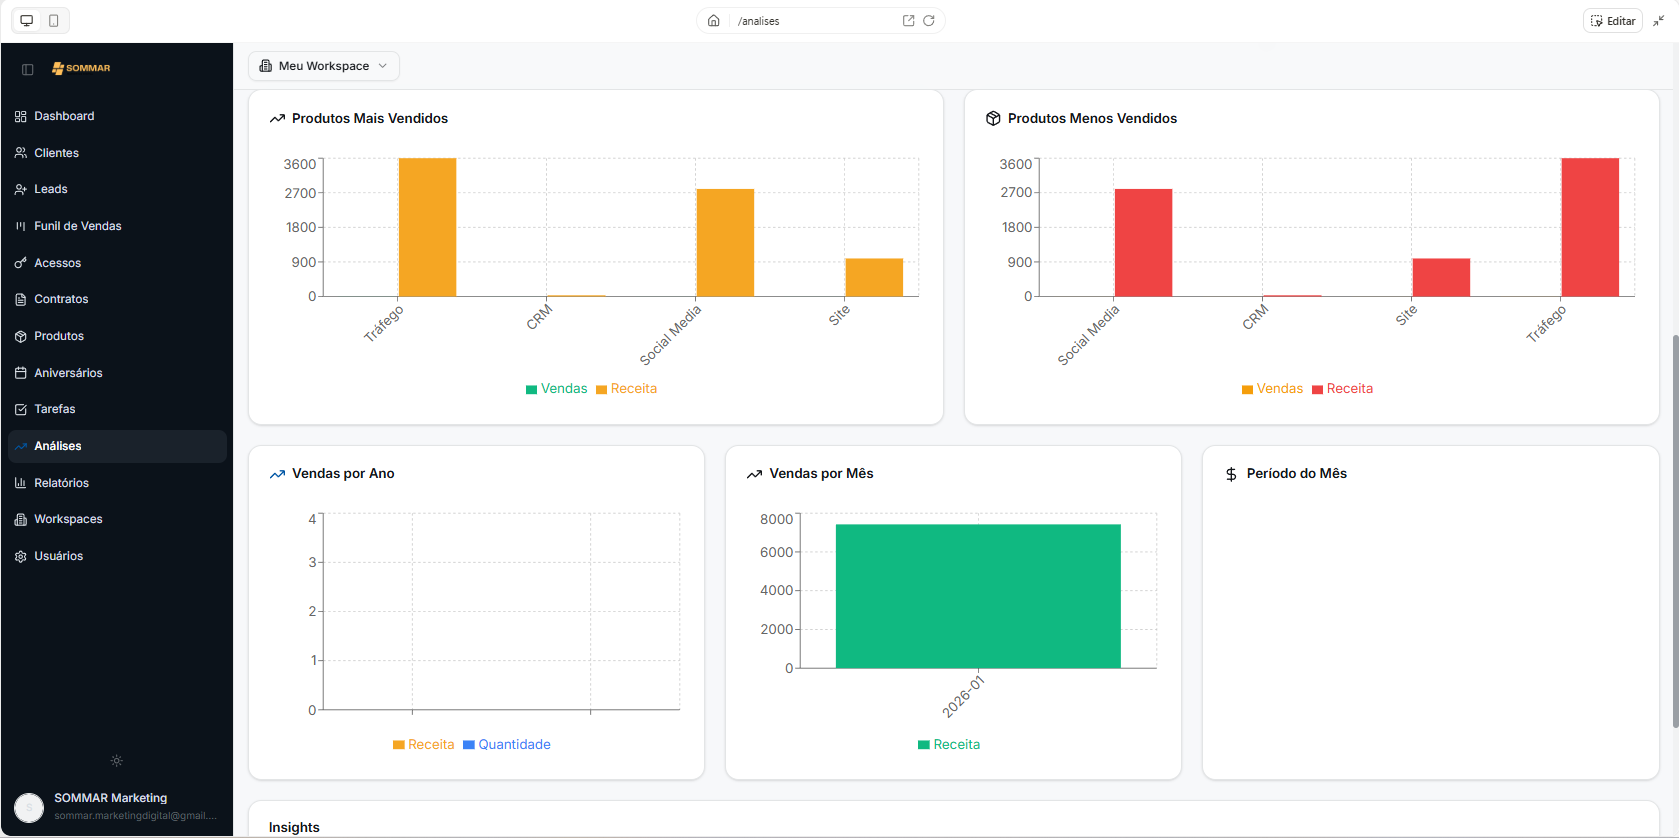1679x838 pixels.
Task: Click the home icon in address bar
Action: (x=713, y=21)
